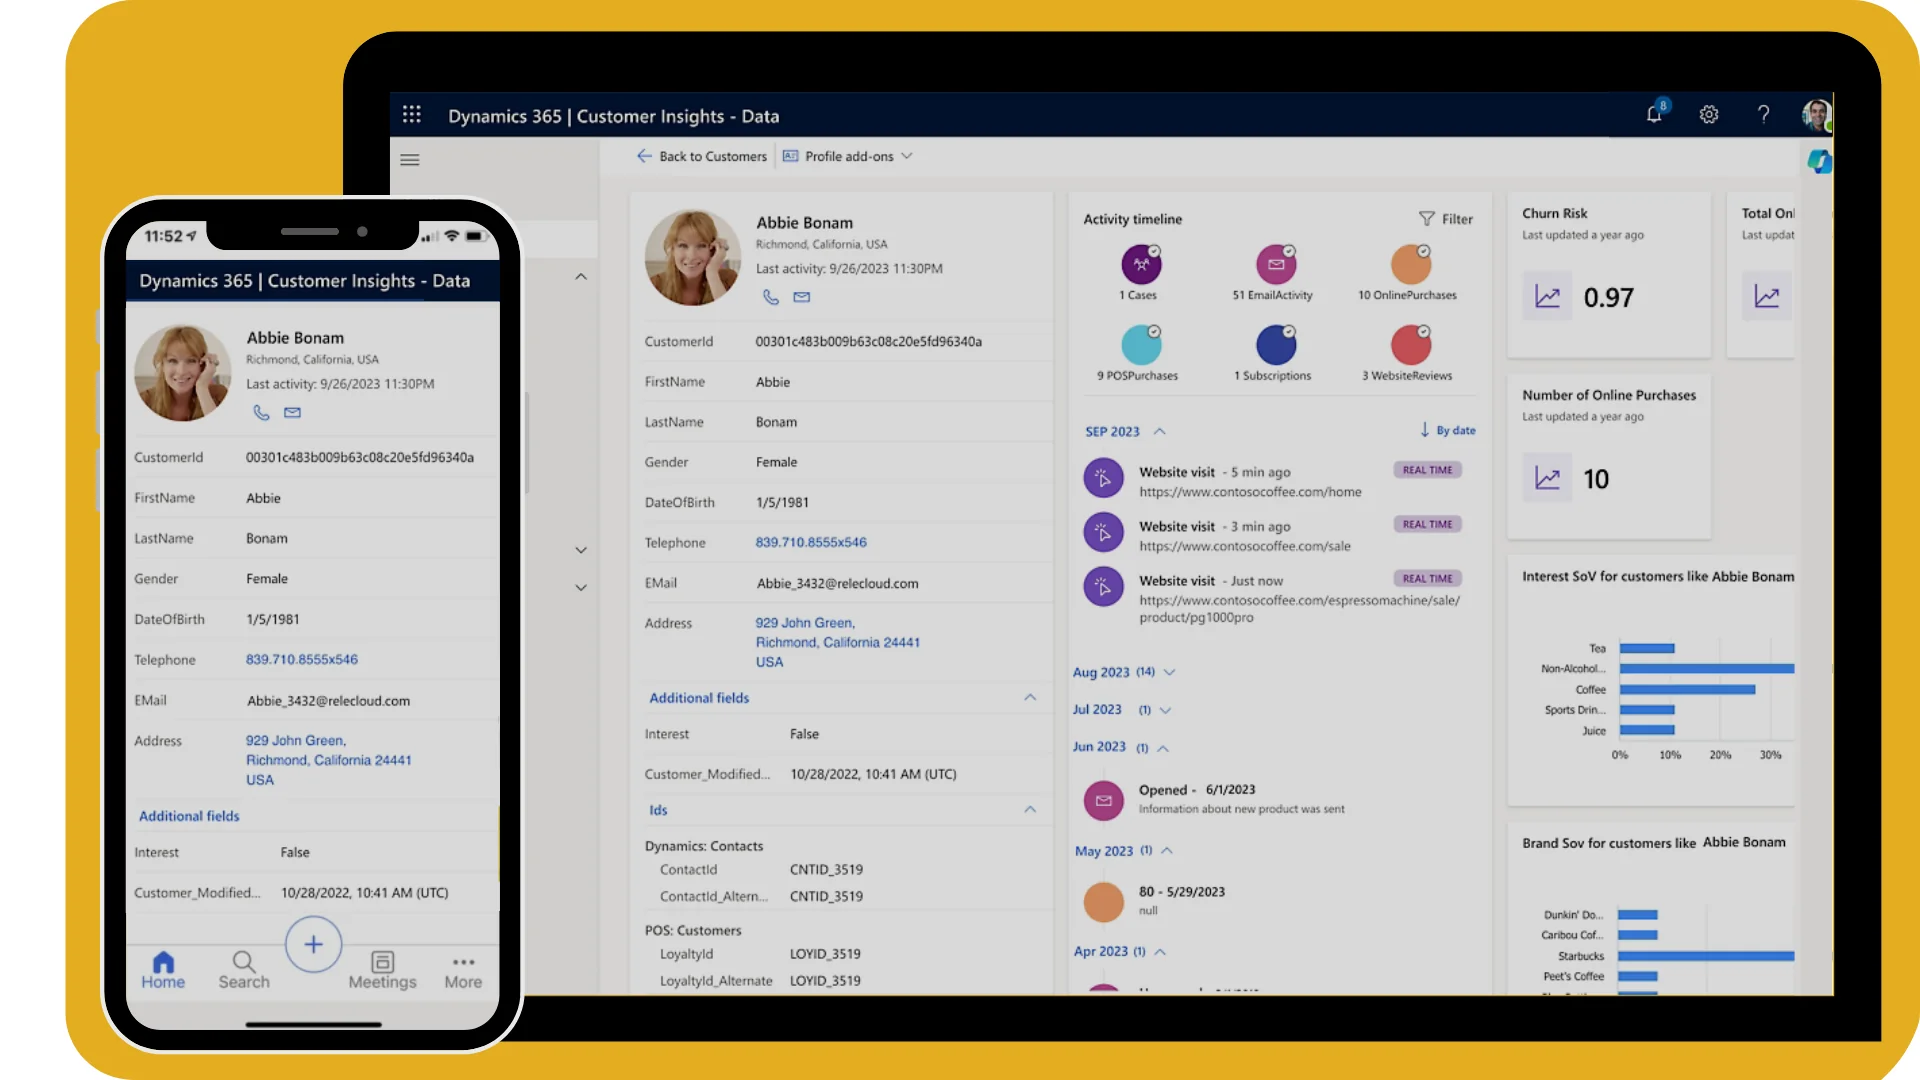Tap More tab on phone
The width and height of the screenshot is (1920, 1080).
click(x=463, y=970)
